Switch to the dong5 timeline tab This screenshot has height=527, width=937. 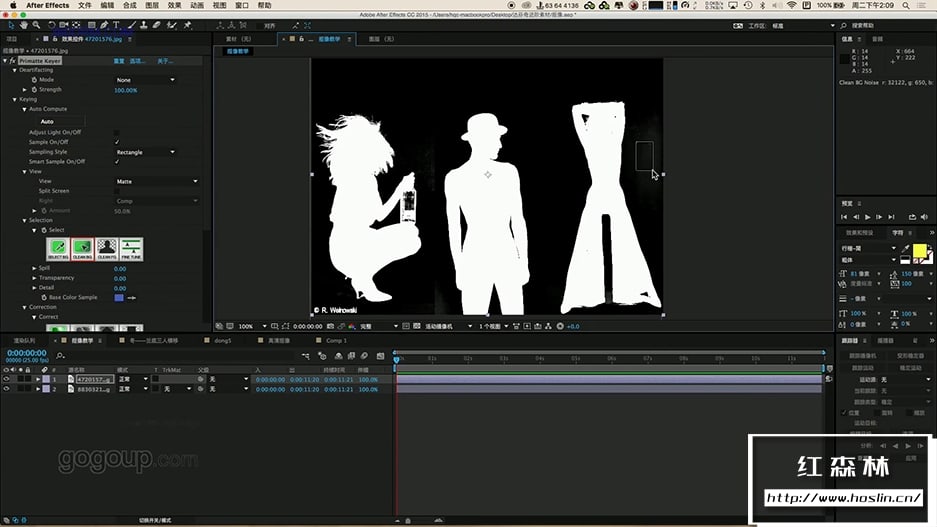pos(222,341)
